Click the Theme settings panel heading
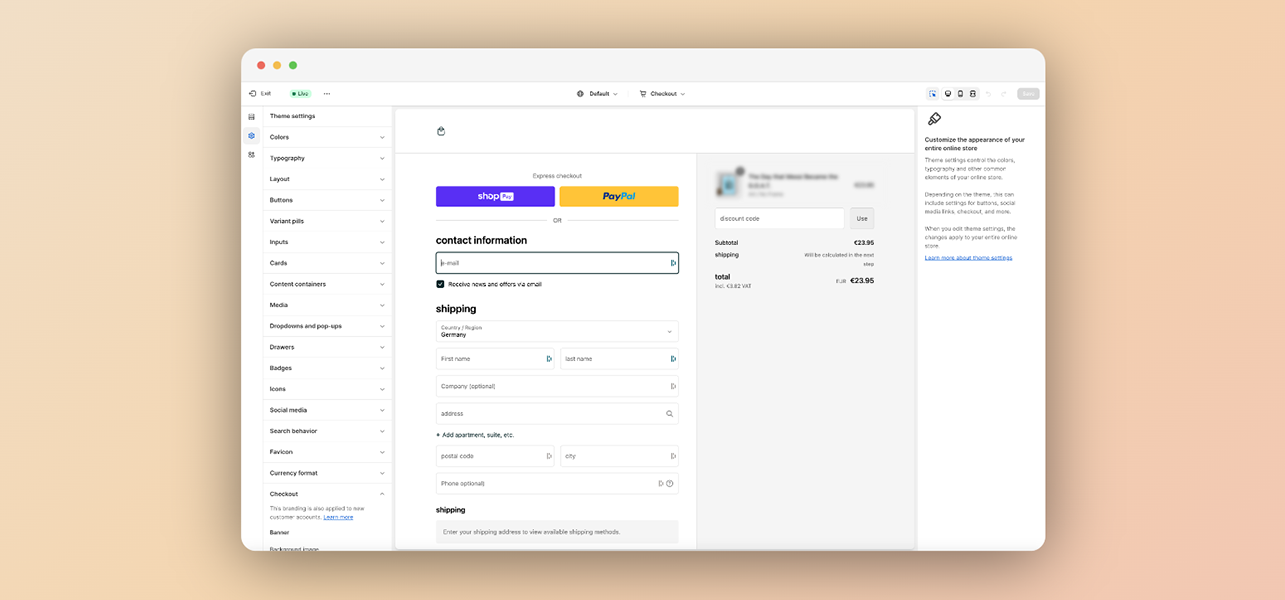The height and width of the screenshot is (600, 1285). (292, 116)
